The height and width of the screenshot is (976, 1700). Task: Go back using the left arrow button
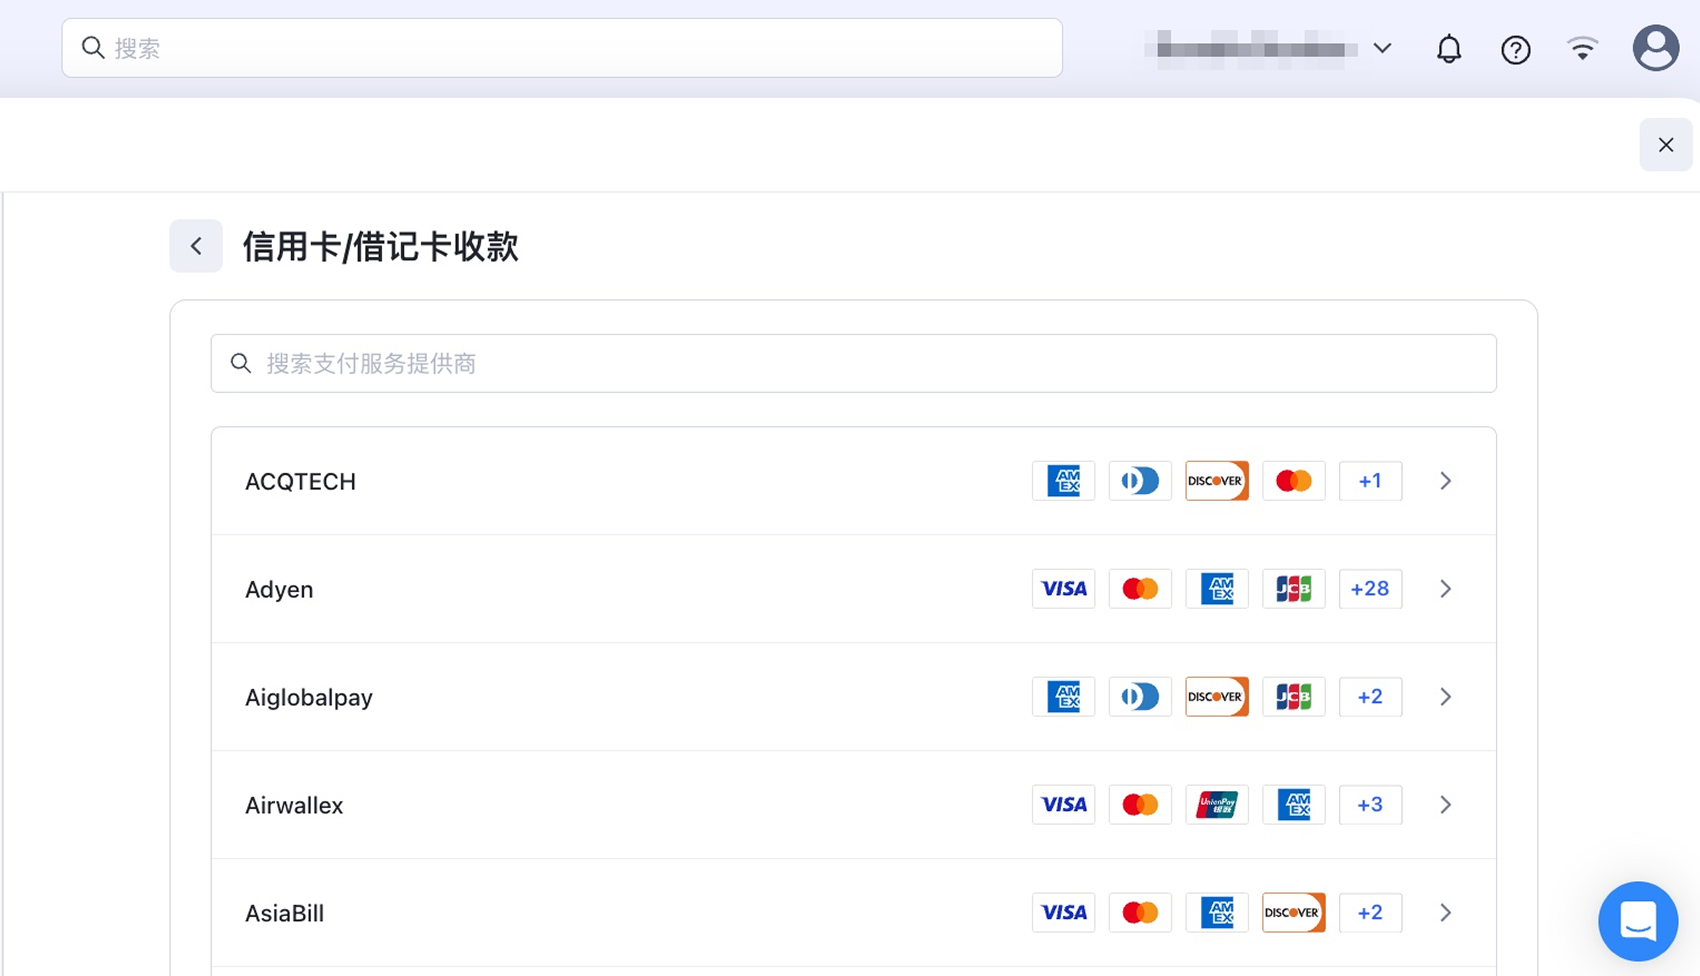(196, 246)
